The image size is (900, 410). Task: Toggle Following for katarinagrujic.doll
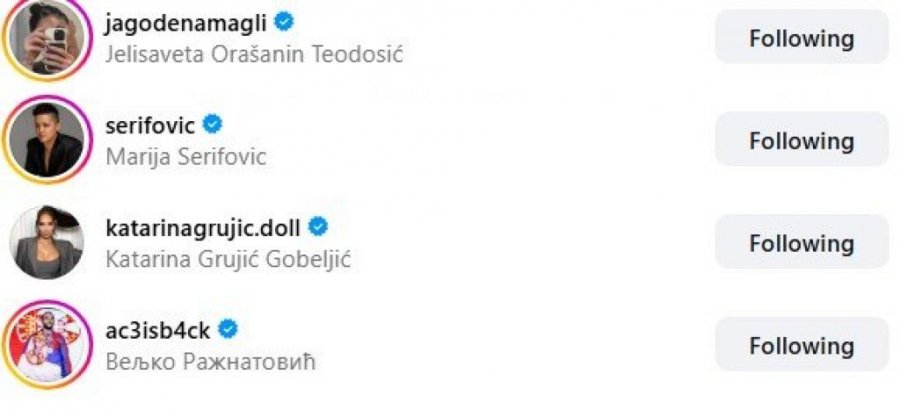pyautogui.click(x=801, y=243)
